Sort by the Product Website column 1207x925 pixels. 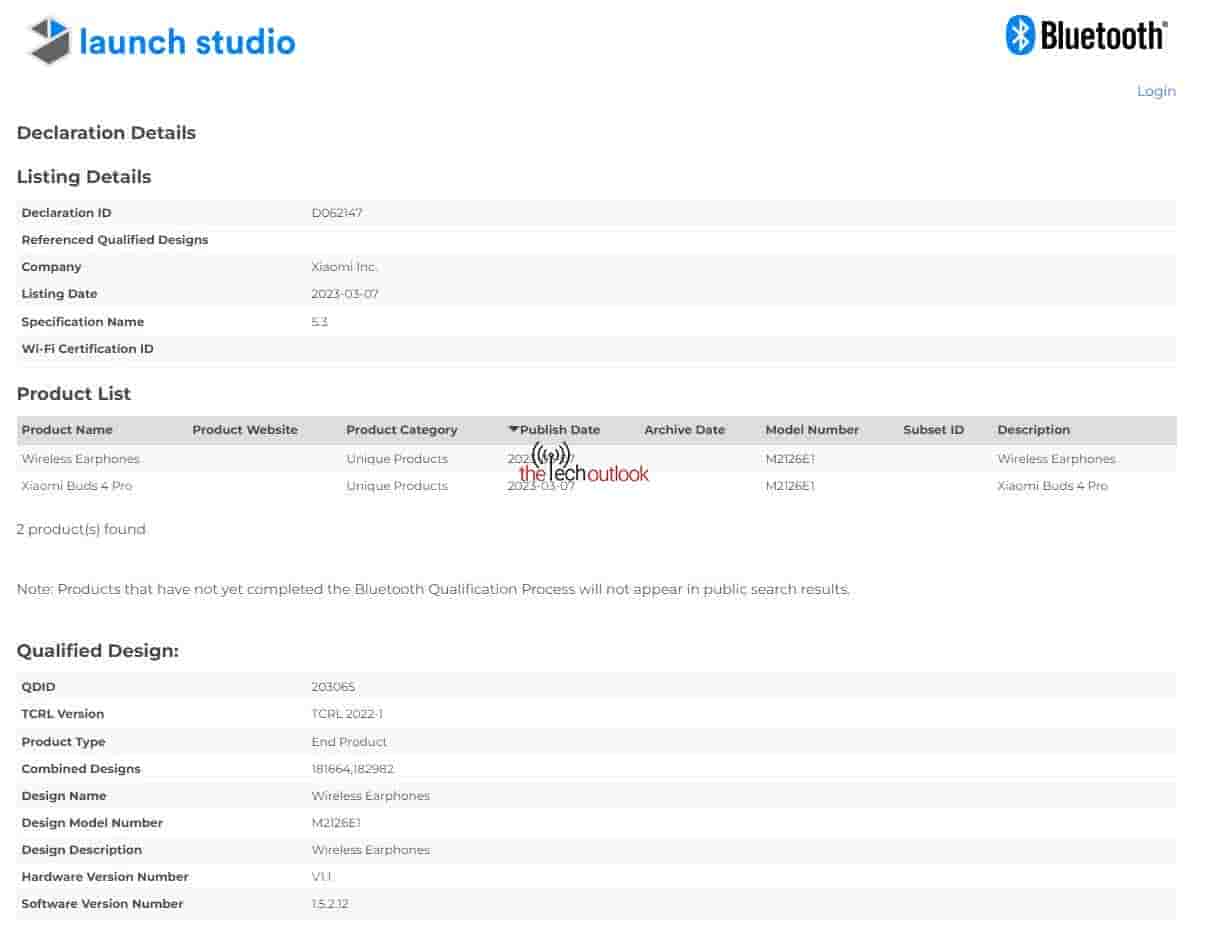pyautogui.click(x=245, y=430)
